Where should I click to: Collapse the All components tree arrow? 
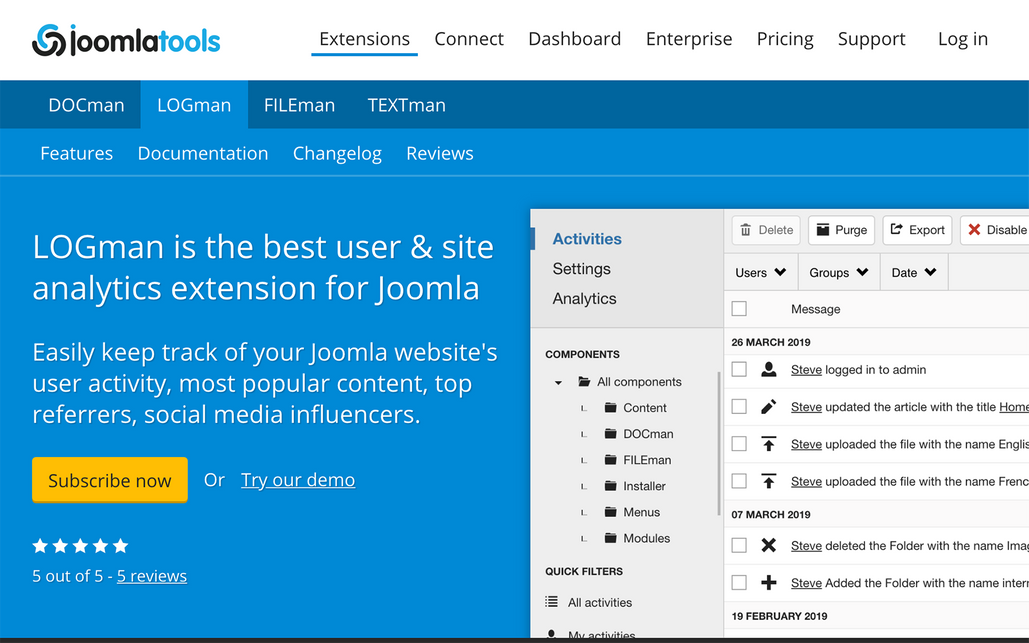pos(558,383)
